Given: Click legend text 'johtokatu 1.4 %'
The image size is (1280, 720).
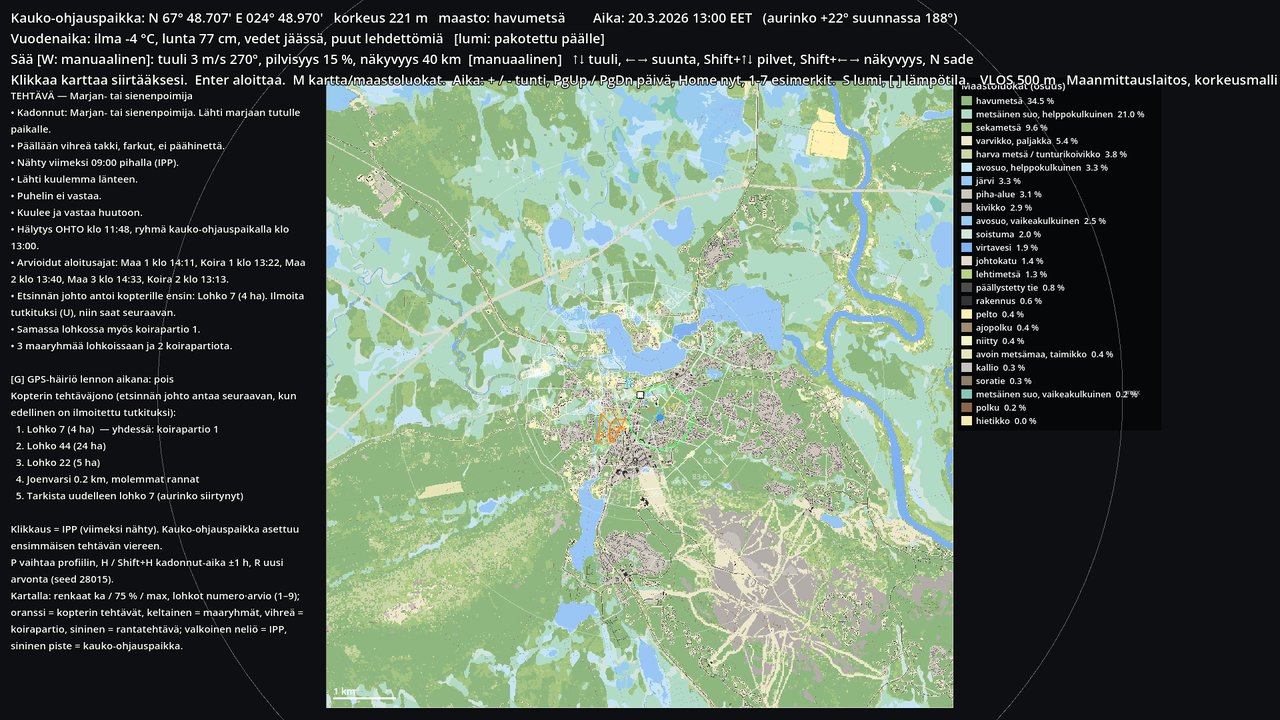Looking at the screenshot, I should [1009, 261].
